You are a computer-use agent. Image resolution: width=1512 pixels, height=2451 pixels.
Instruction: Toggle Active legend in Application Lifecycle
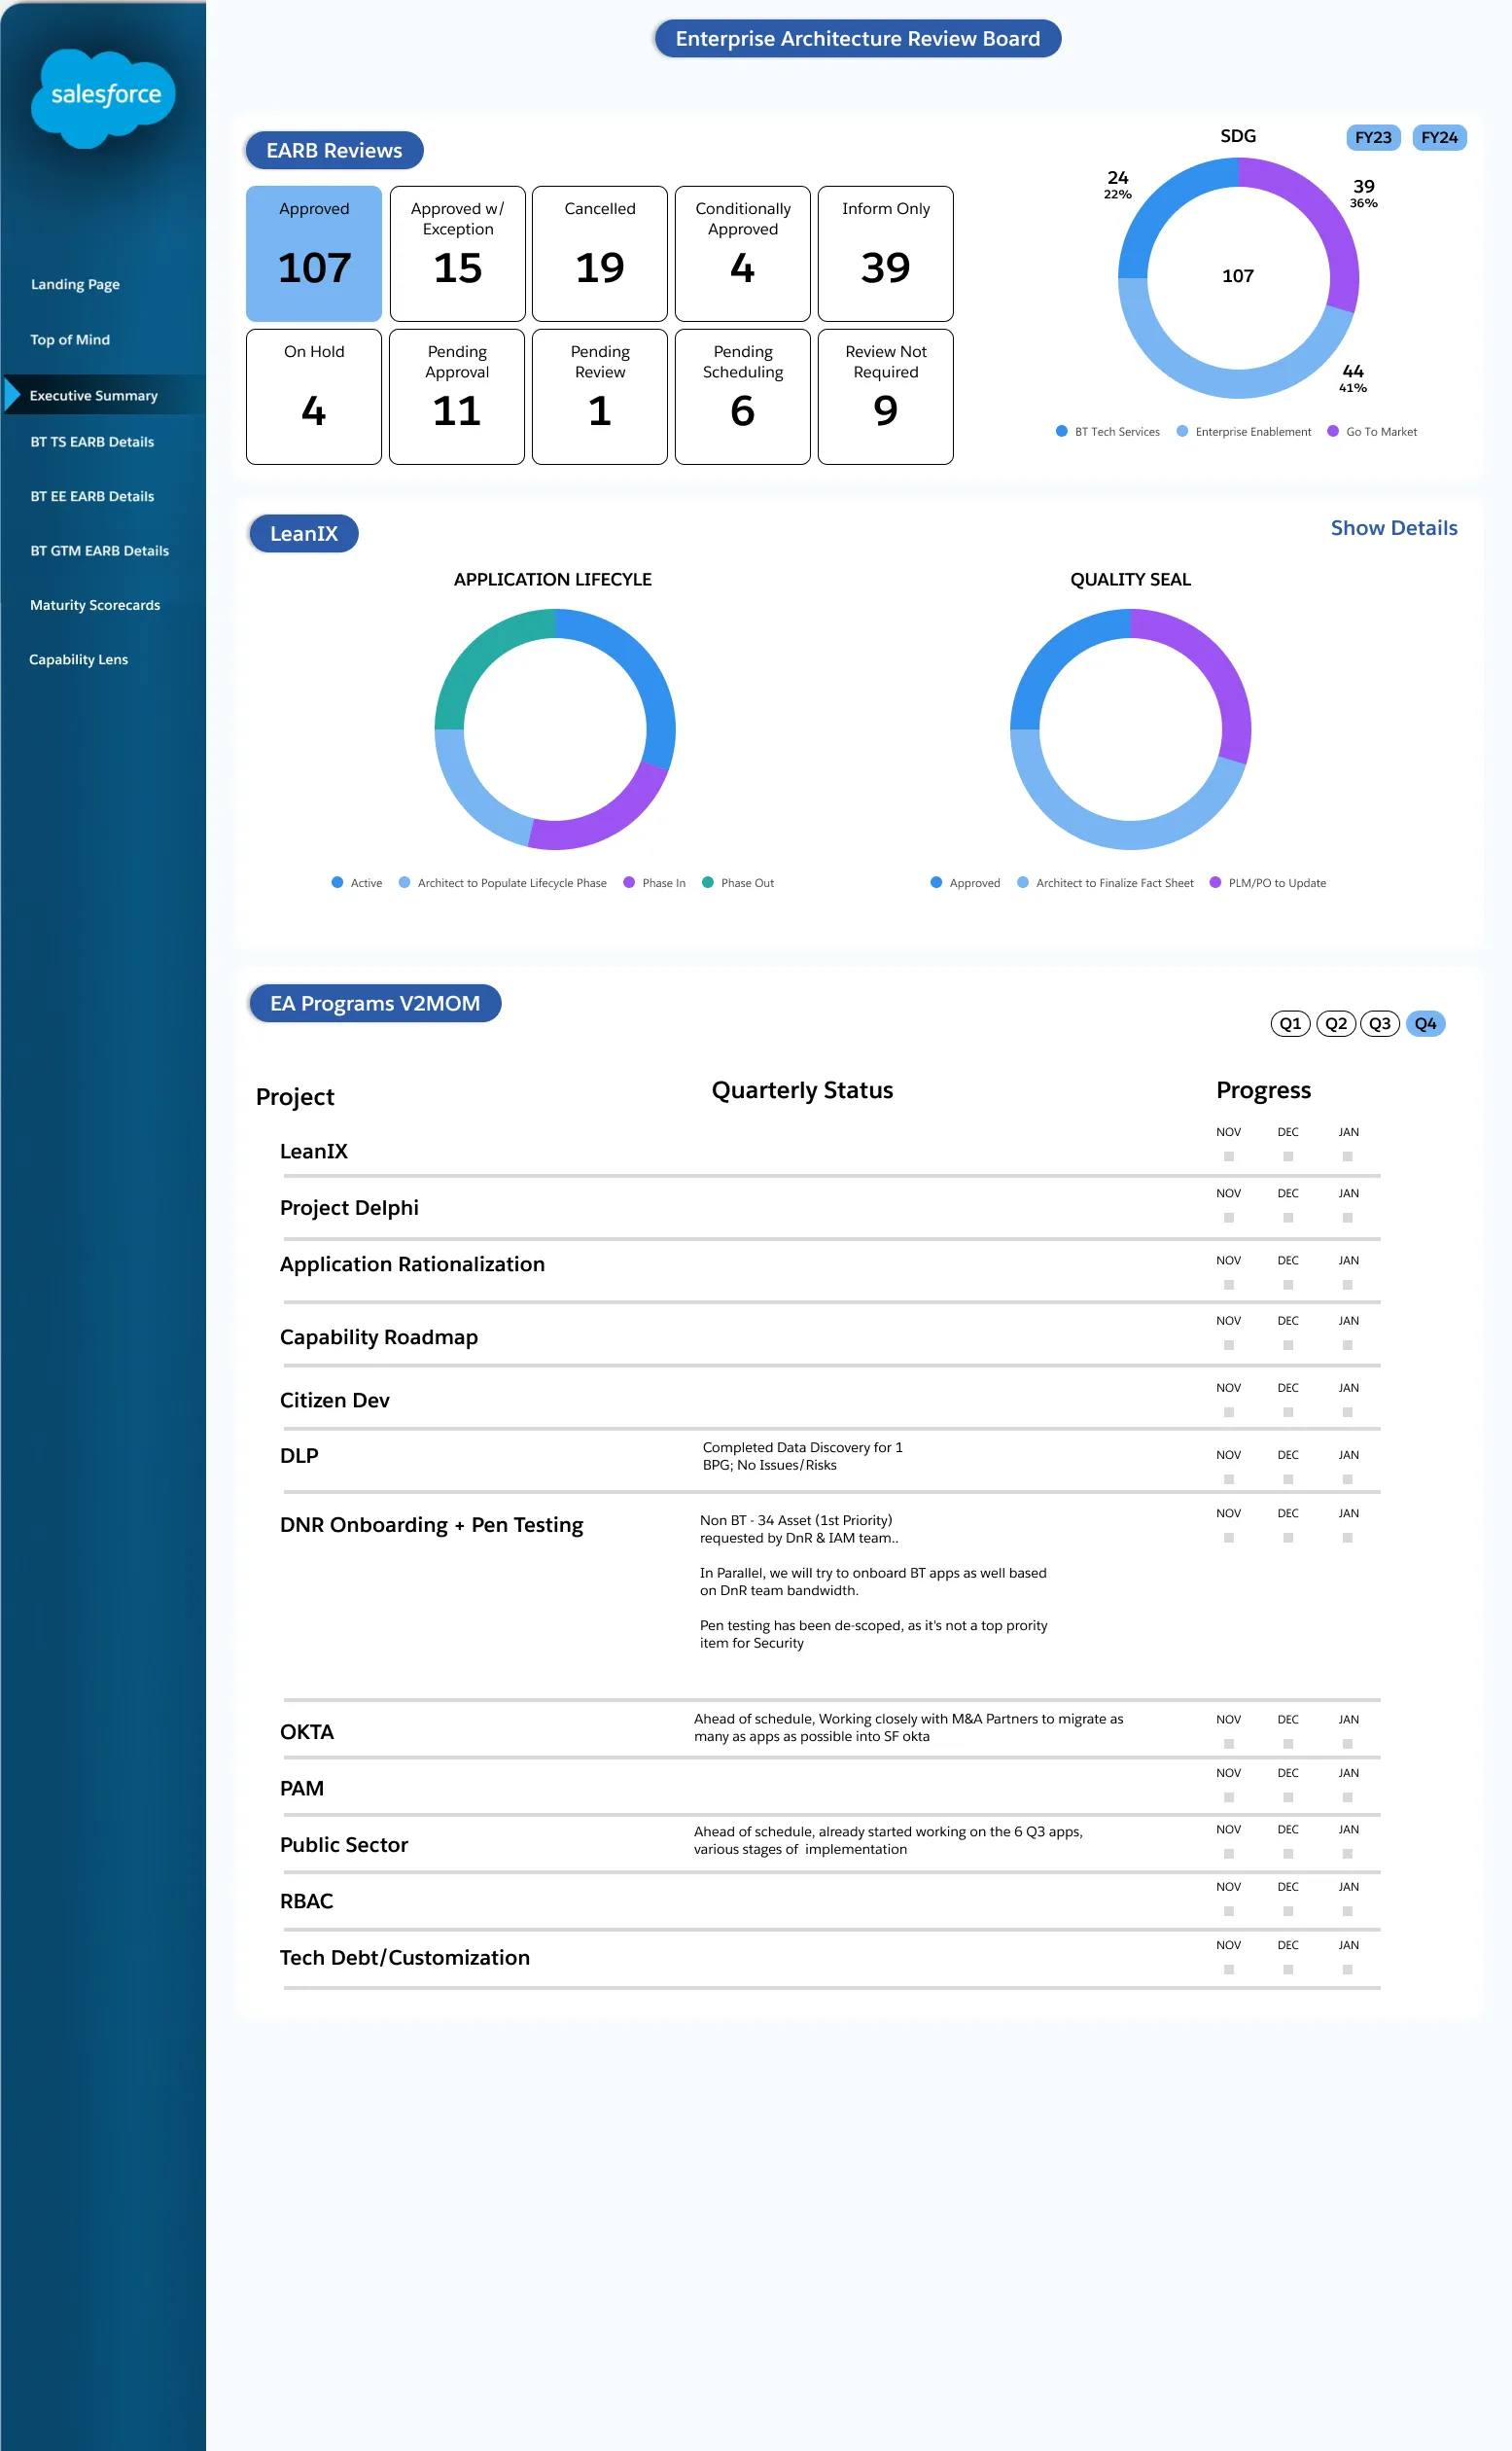tap(337, 882)
